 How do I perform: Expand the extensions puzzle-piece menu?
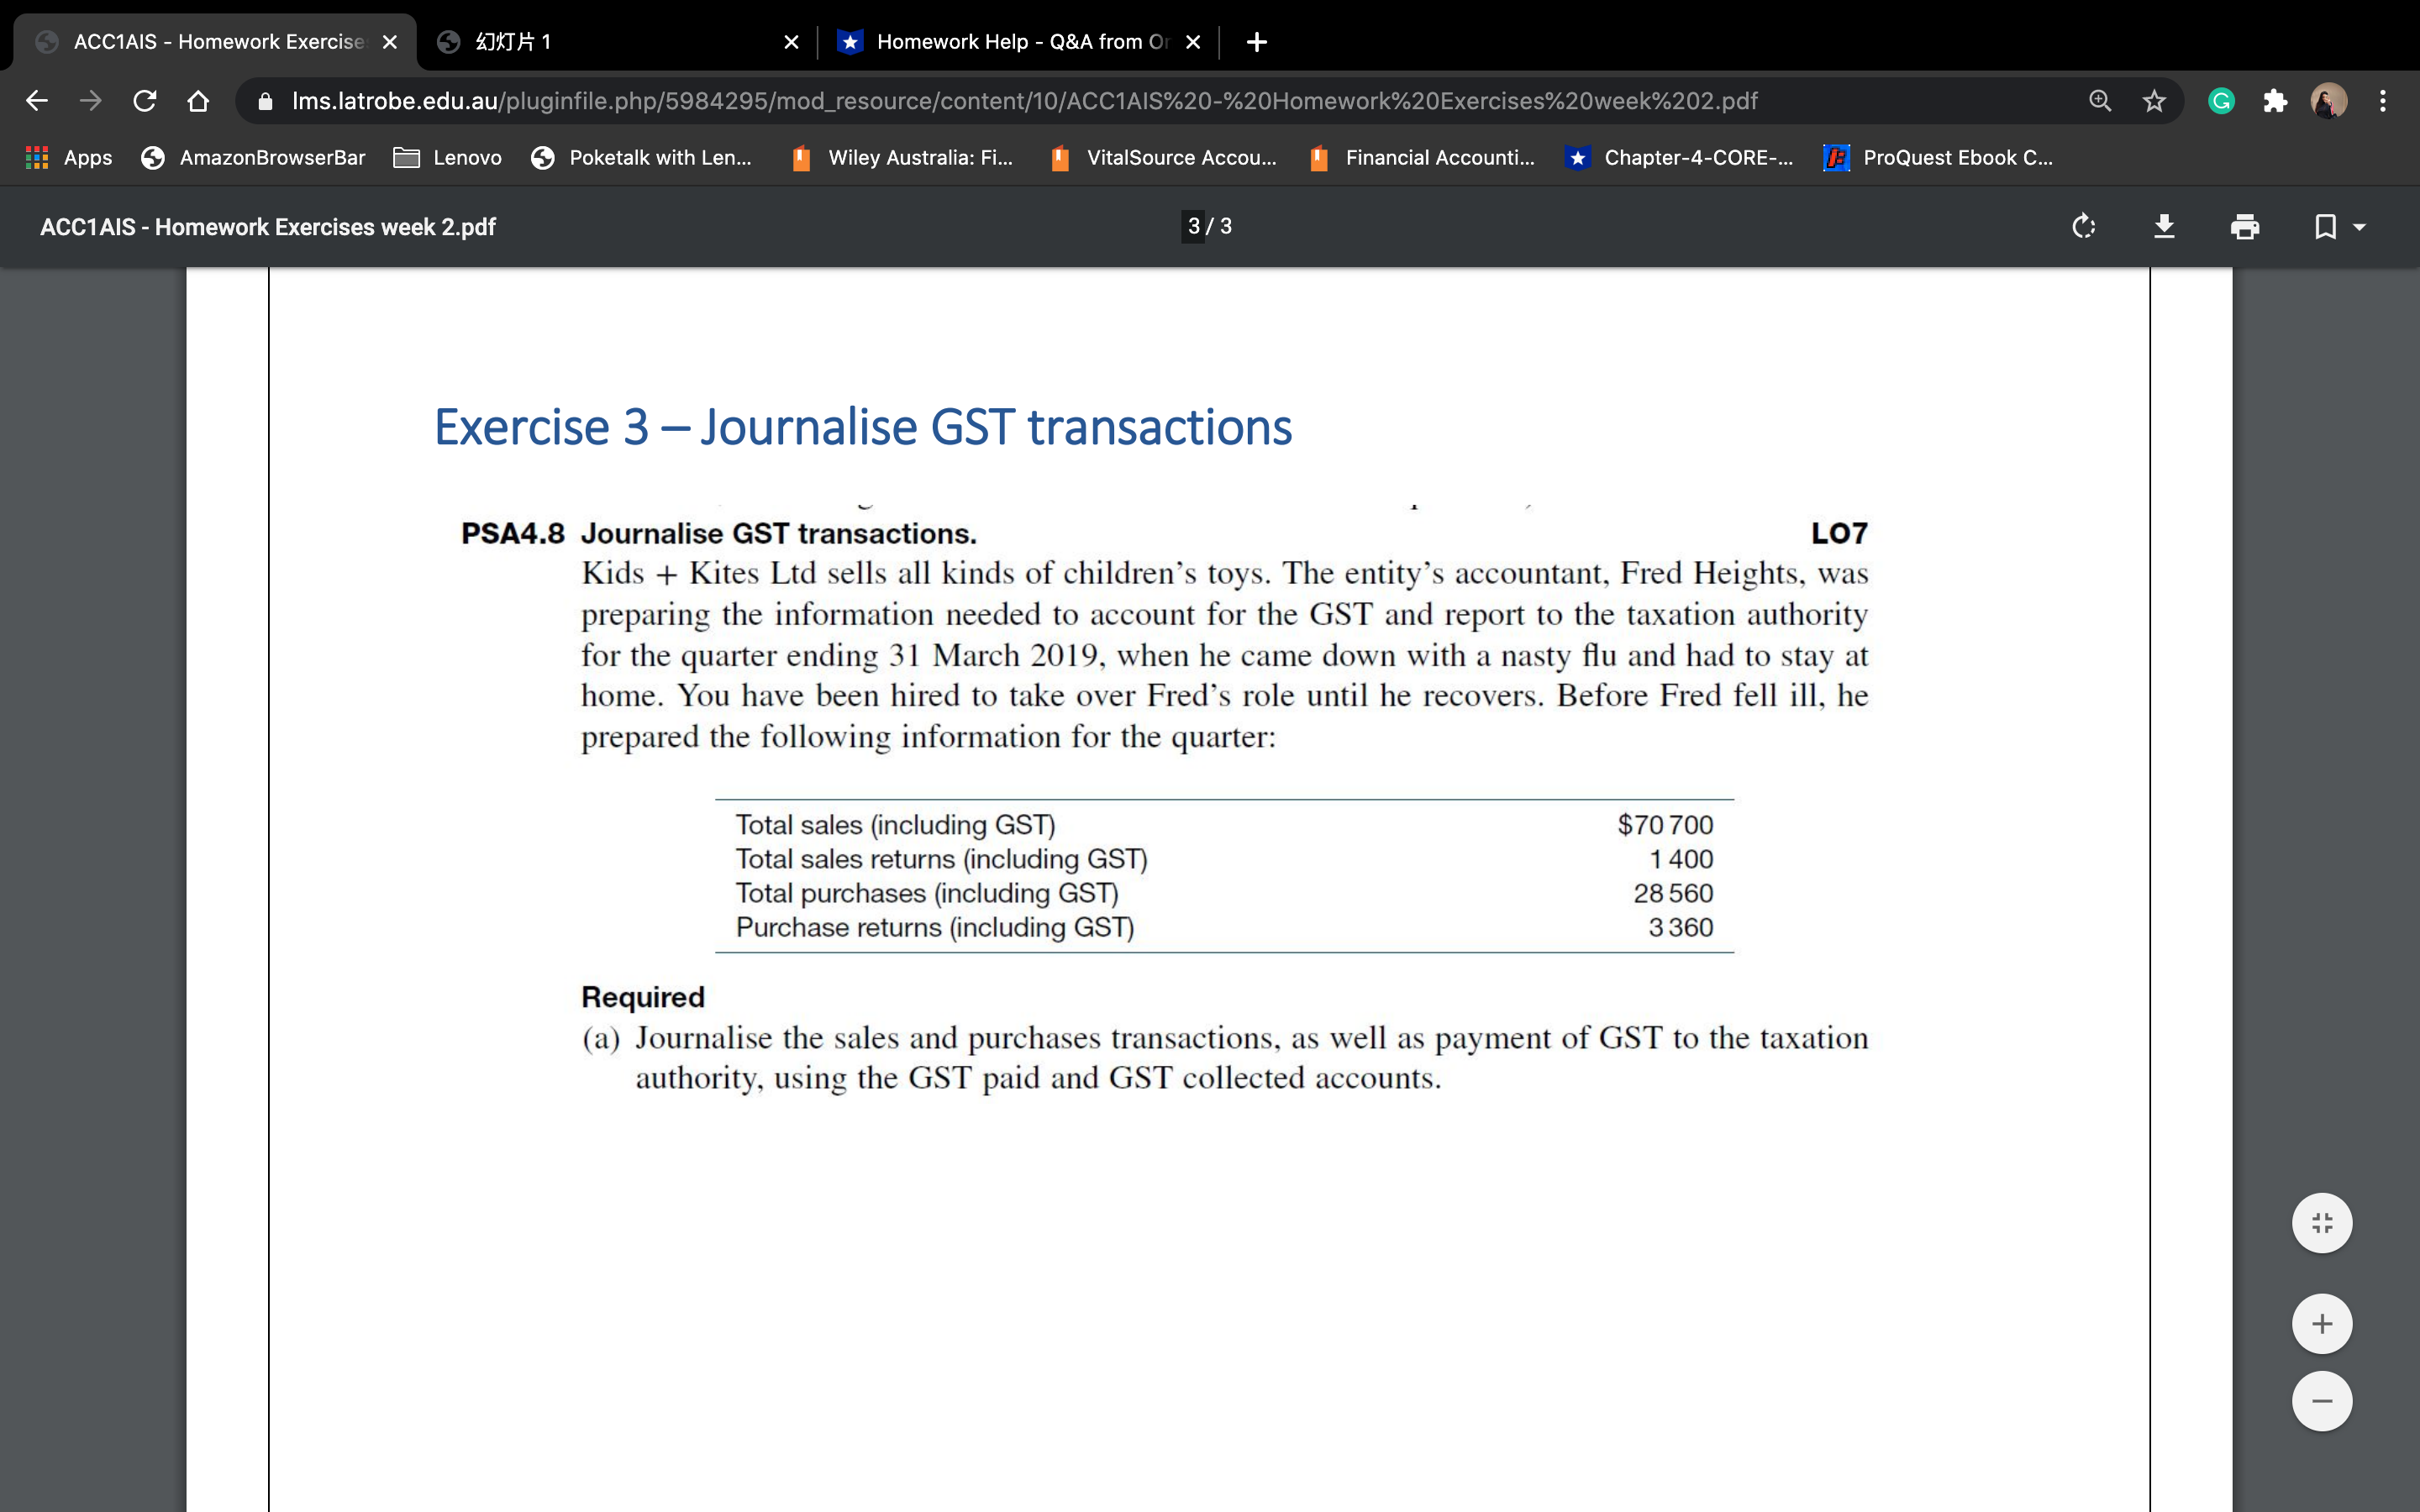point(2276,101)
